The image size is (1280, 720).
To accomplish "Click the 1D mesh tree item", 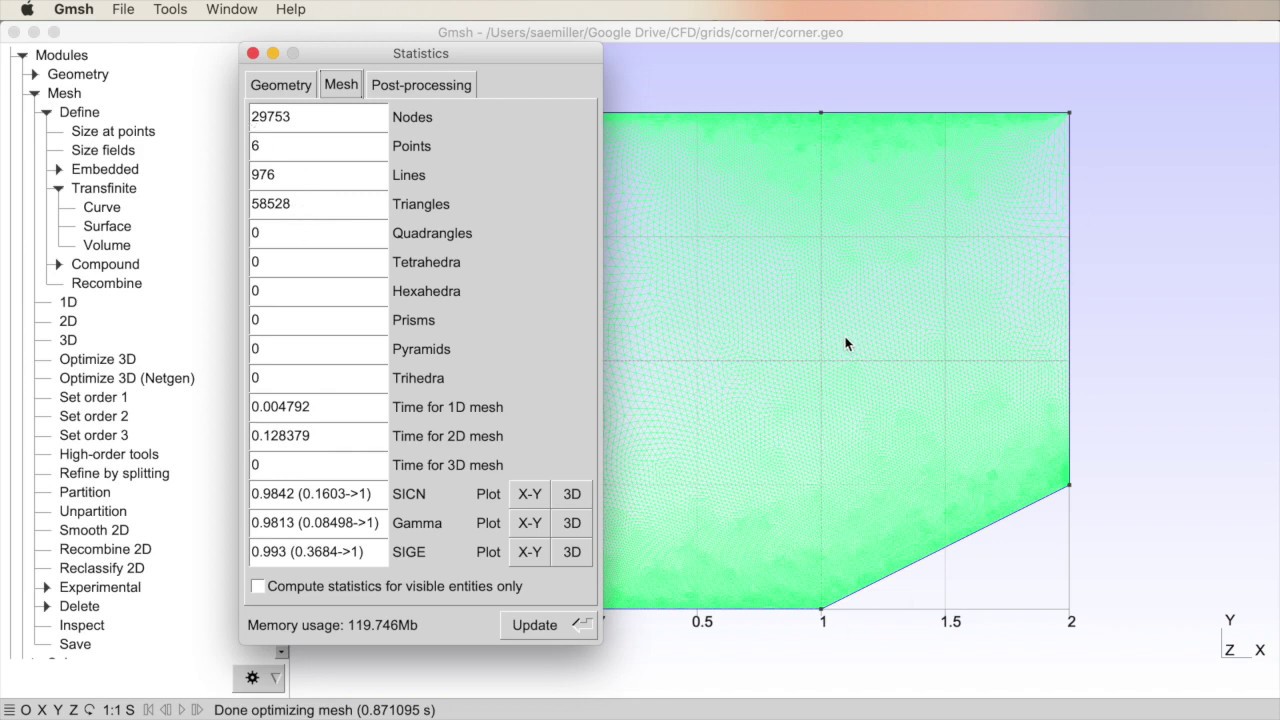I will point(68,302).
